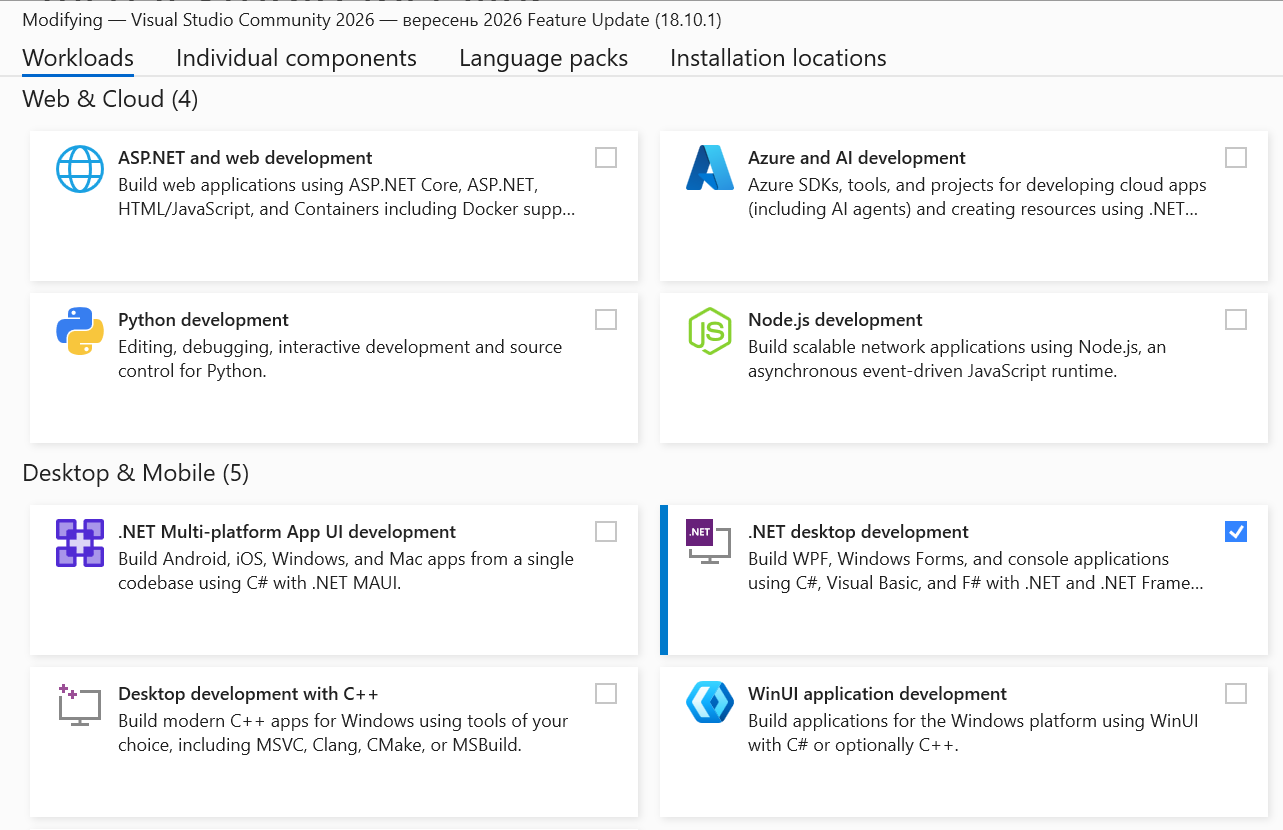This screenshot has height=830, width=1283.
Task: Click the Azure and AI development title
Action: 857,158
